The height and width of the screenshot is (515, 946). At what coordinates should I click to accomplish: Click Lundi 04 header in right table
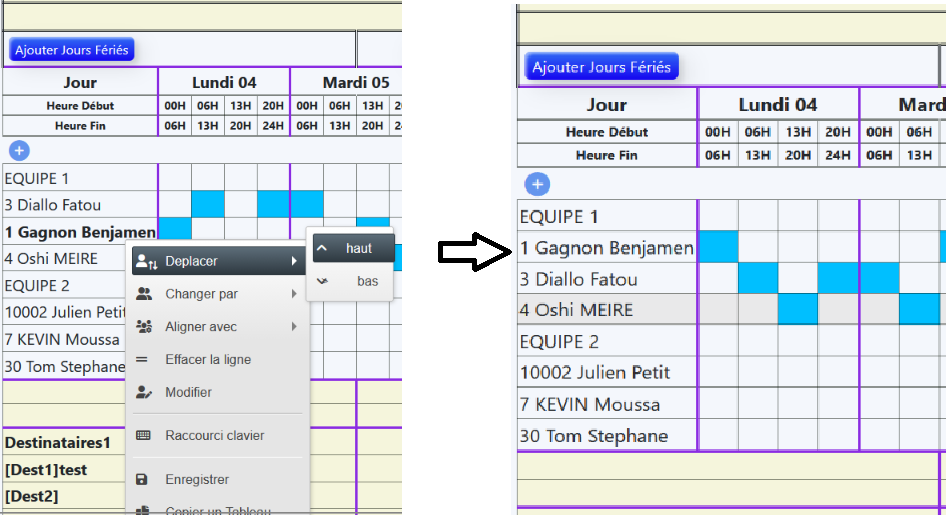point(778,105)
